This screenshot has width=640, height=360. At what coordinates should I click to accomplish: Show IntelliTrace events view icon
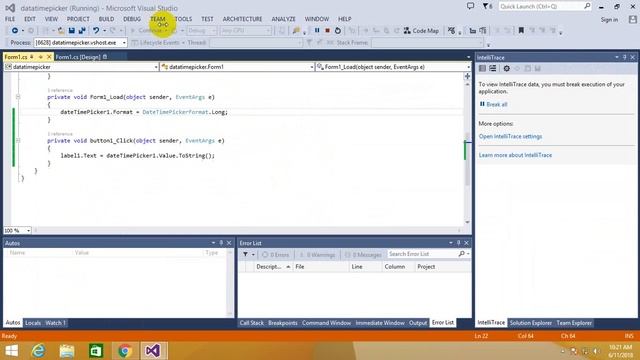(482, 69)
